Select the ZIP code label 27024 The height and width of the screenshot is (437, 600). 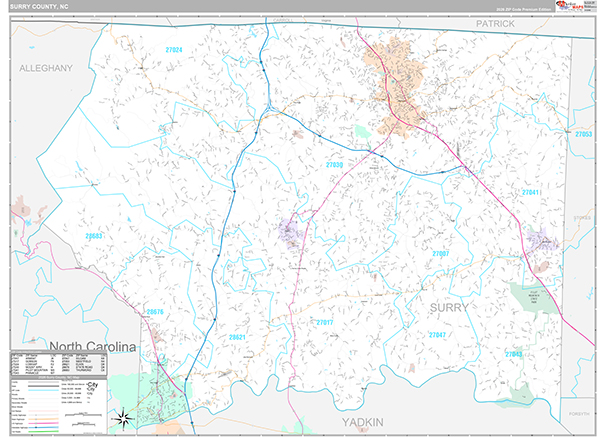(174, 50)
